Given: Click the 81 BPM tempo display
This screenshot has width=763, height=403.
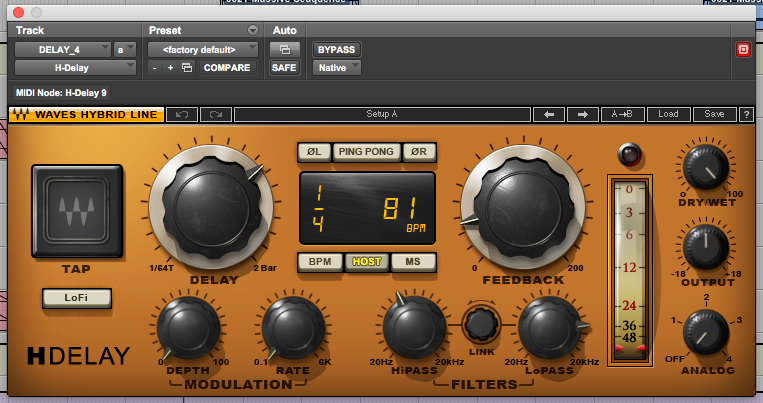Looking at the screenshot, I should click(403, 214).
